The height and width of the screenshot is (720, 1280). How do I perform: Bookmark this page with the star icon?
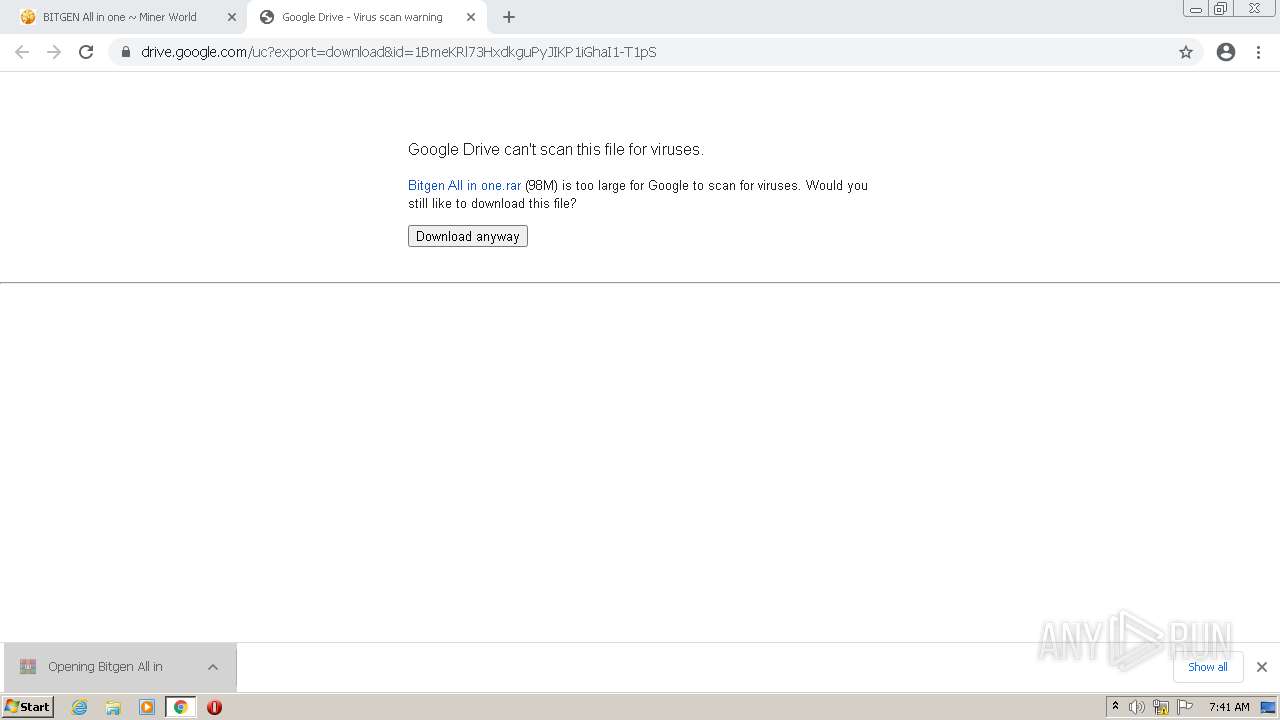1186,52
